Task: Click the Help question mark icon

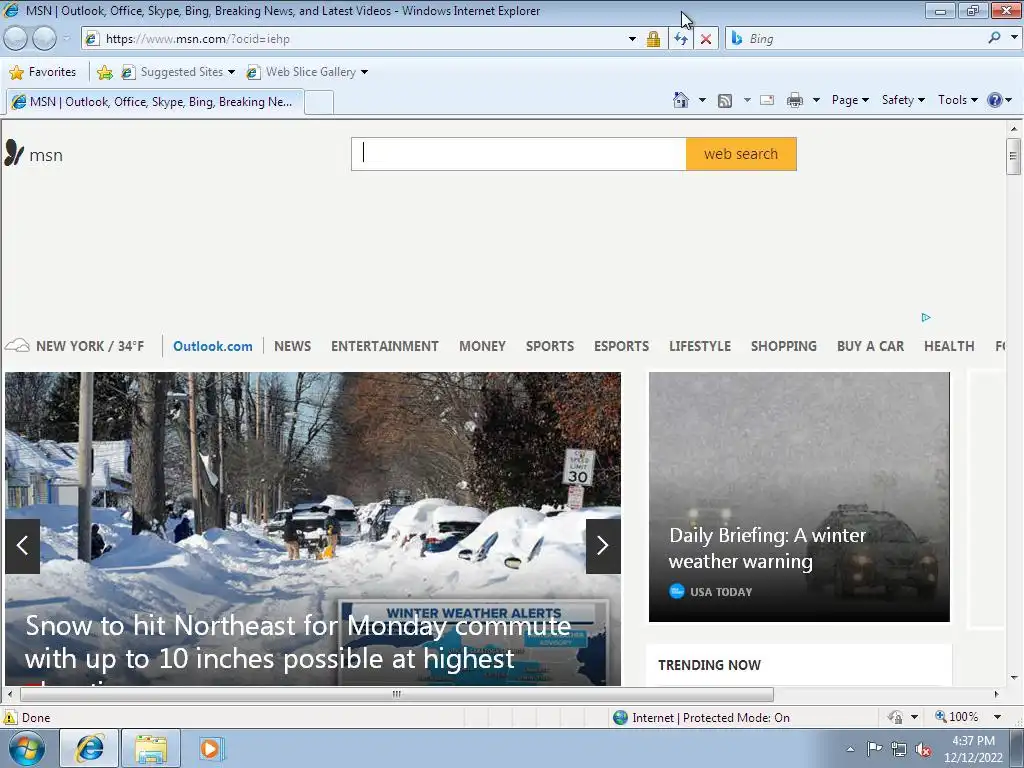Action: pyautogui.click(x=995, y=100)
